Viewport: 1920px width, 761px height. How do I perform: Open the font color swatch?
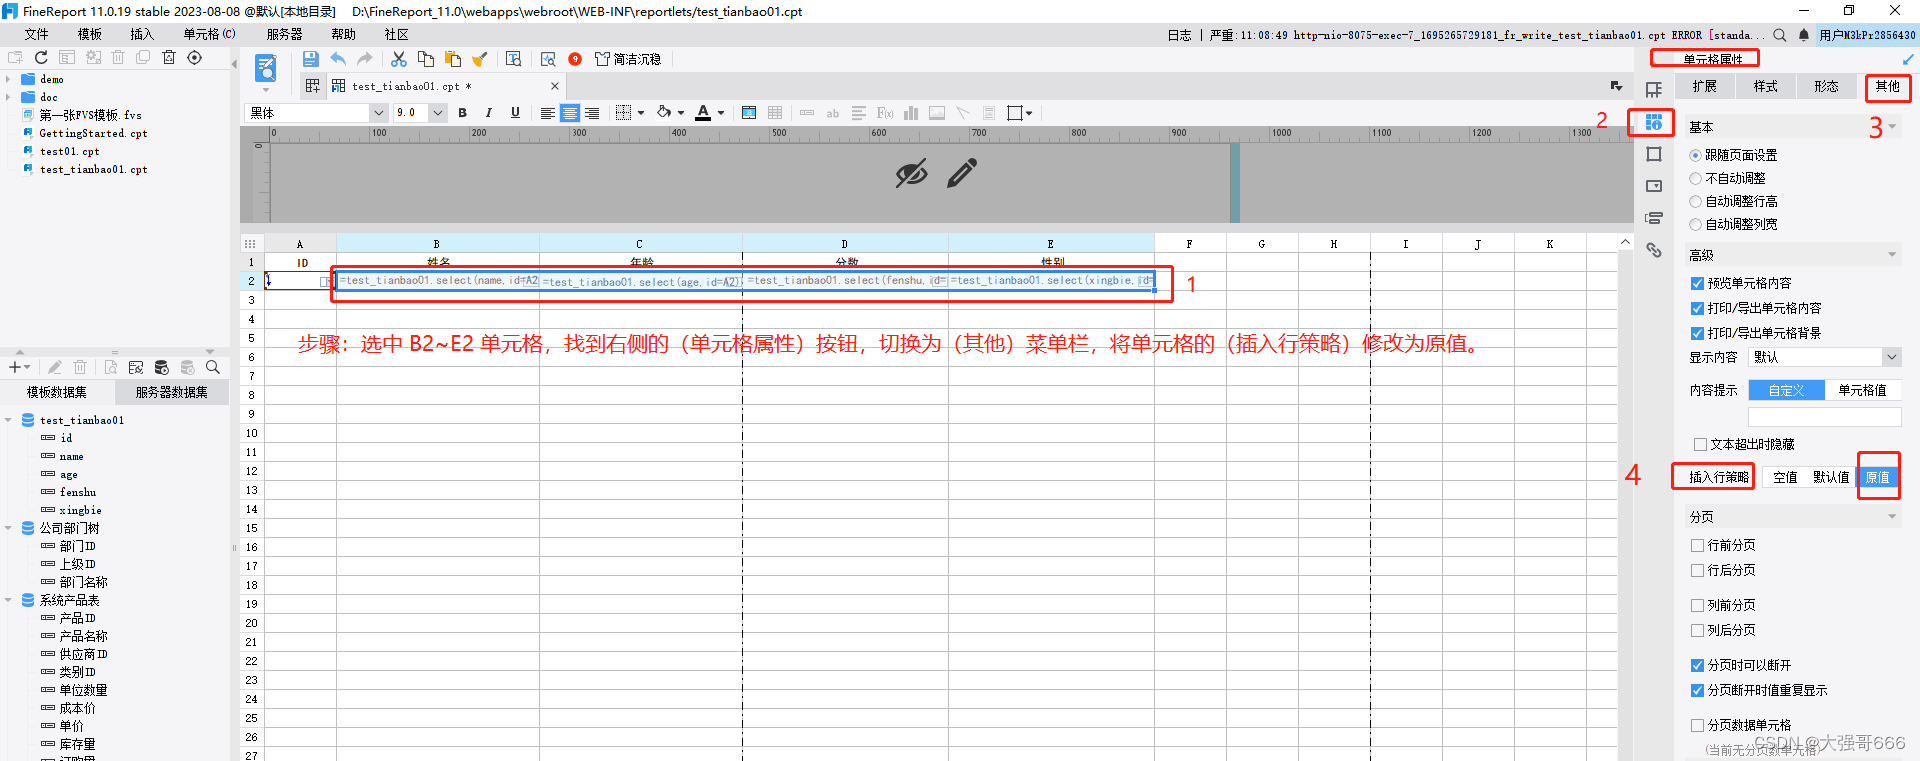704,113
